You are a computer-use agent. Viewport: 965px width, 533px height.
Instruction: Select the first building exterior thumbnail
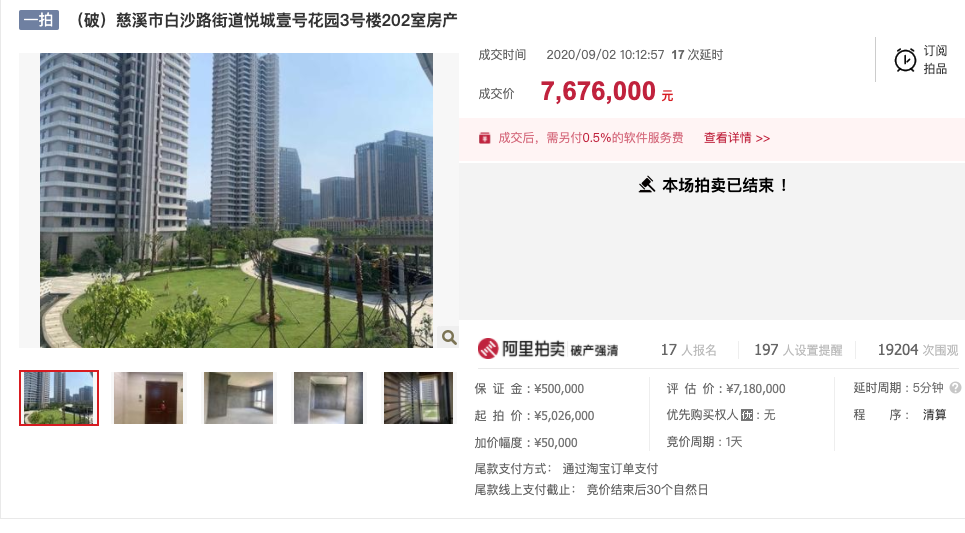[x=59, y=398]
